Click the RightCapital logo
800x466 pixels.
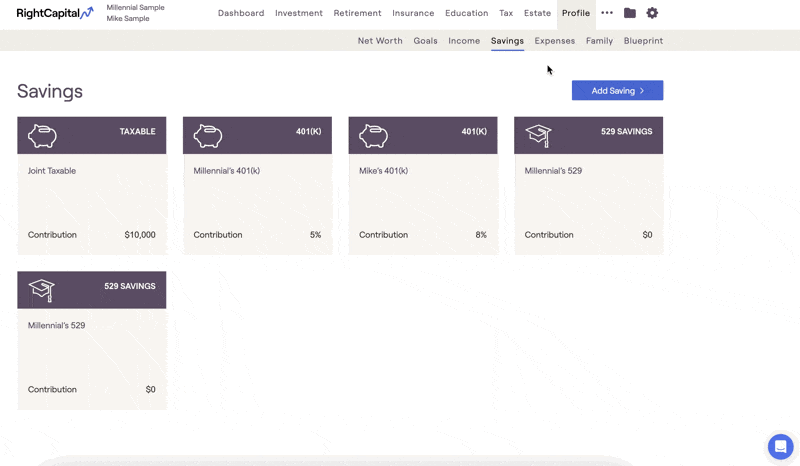point(55,13)
